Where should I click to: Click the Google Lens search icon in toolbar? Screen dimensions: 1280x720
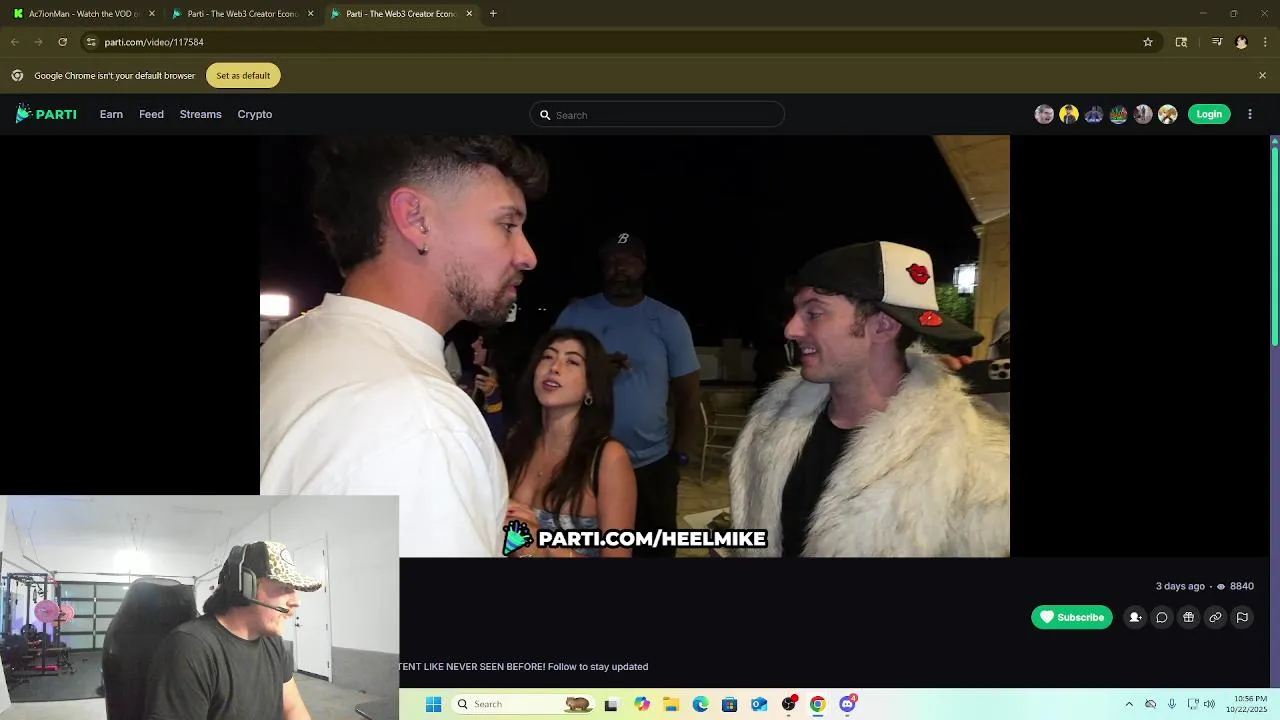[x=1181, y=42]
